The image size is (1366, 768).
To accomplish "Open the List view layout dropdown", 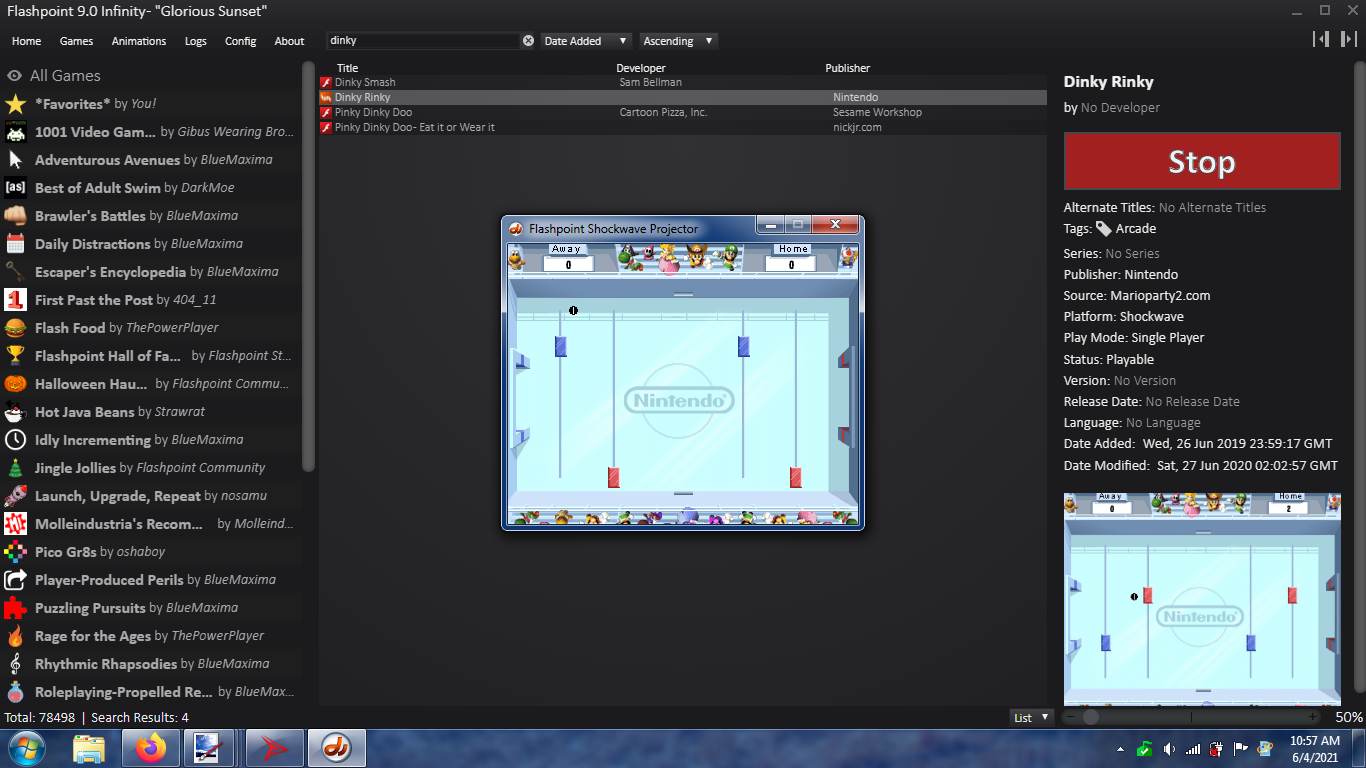I will (1032, 717).
